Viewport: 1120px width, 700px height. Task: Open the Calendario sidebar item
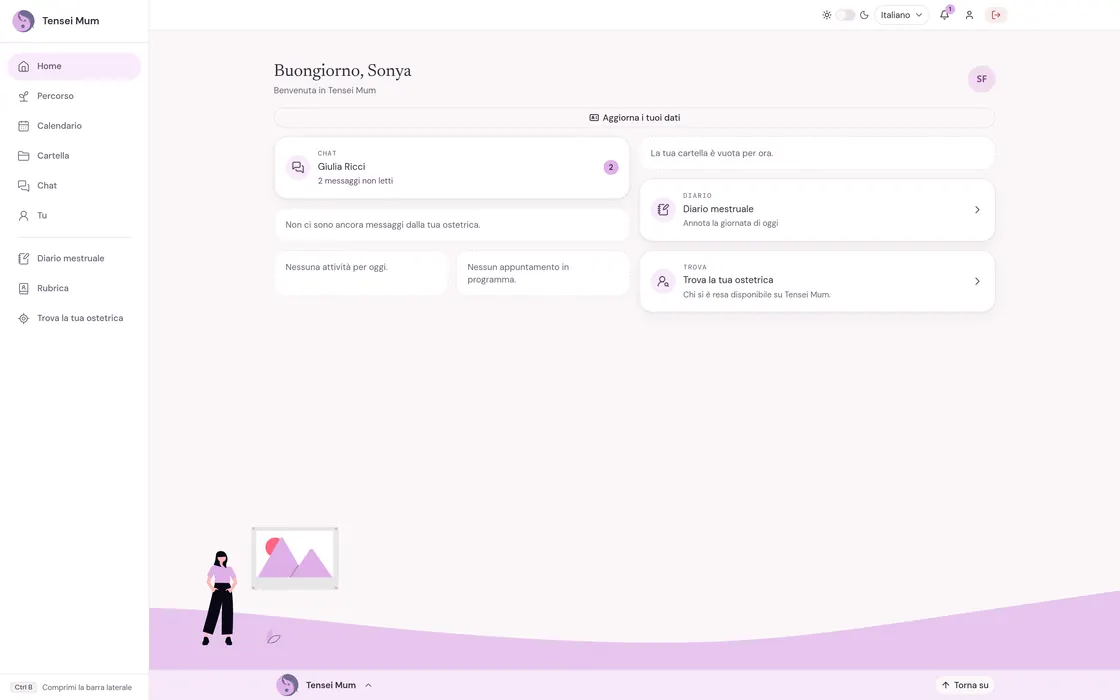(x=74, y=126)
